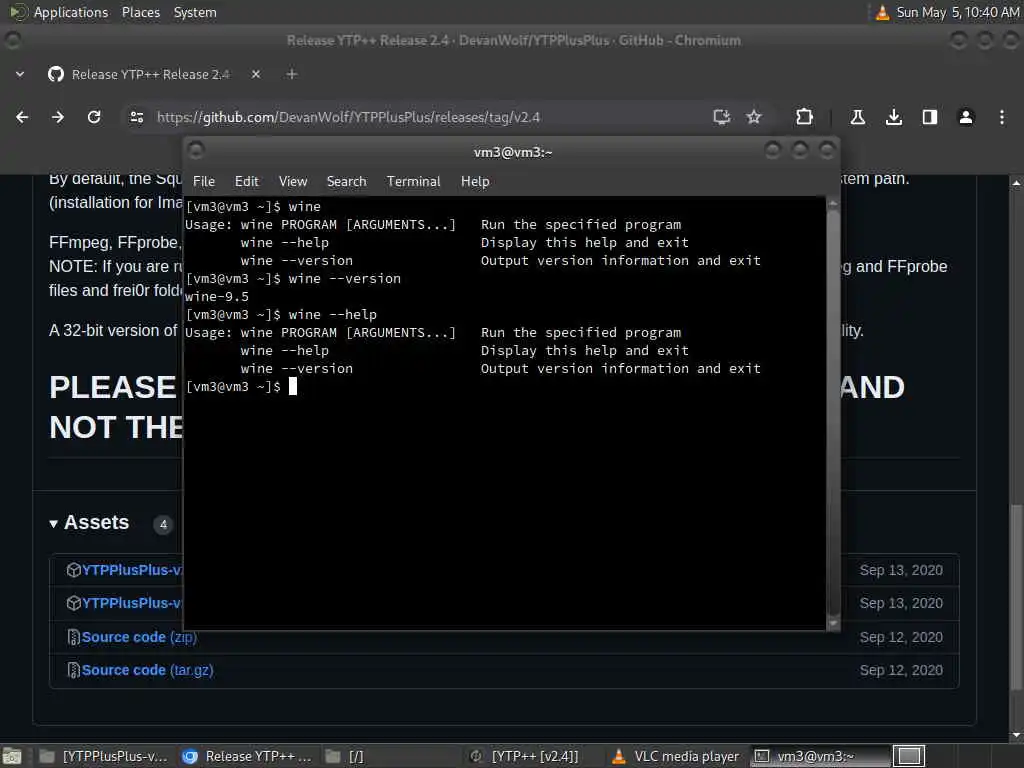The width and height of the screenshot is (1024, 768).
Task: Download the first YTPlusPlus-v package asset
Action: pos(132,570)
